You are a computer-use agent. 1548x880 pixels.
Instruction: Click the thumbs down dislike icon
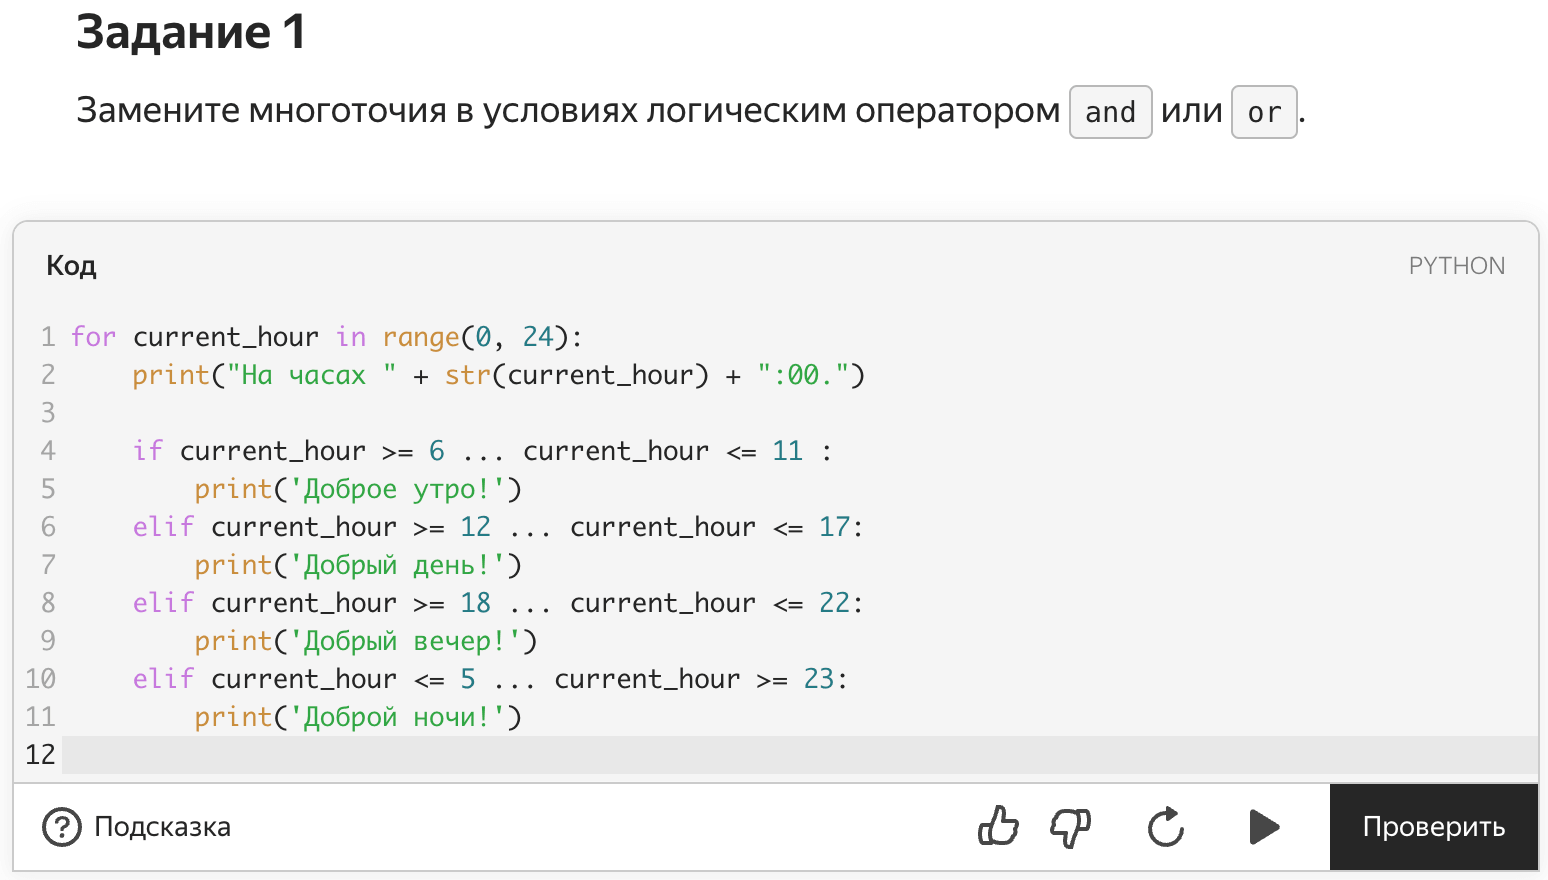(x=1070, y=827)
